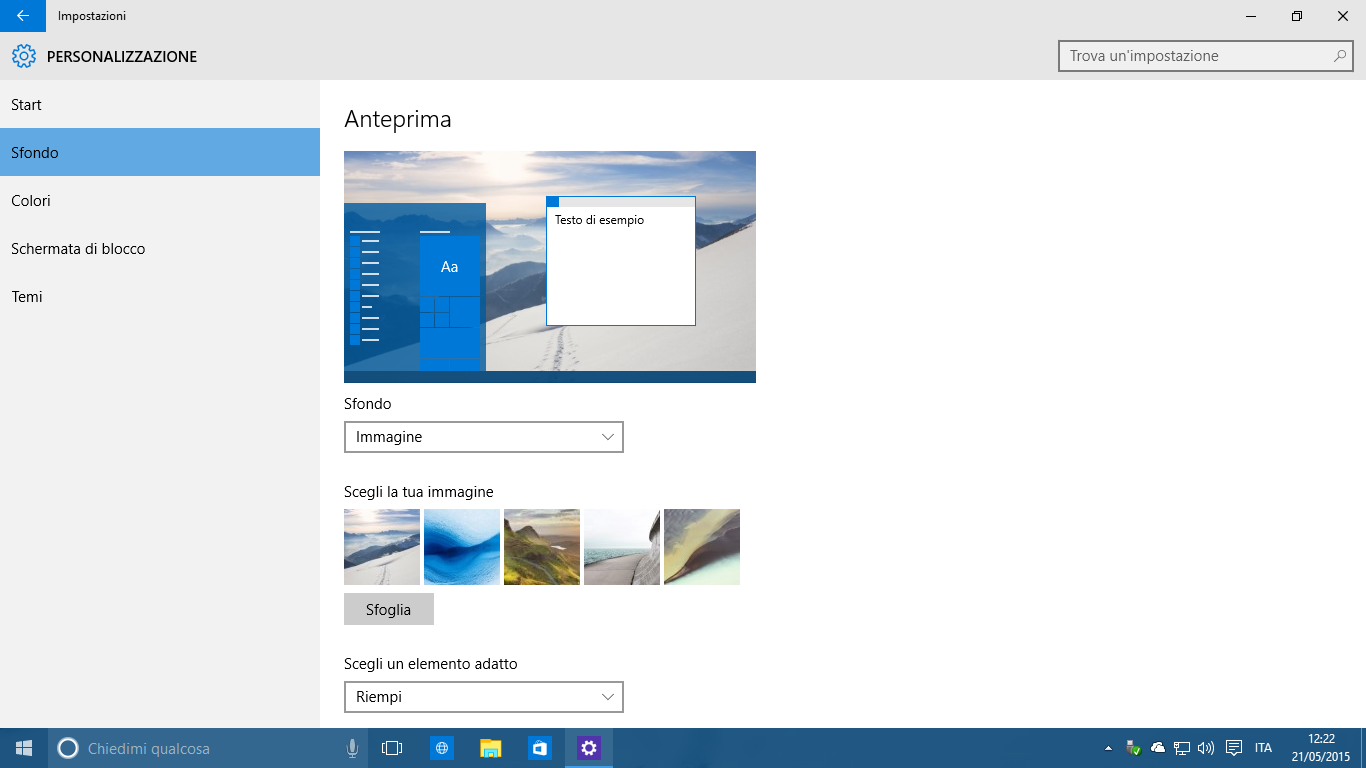Open the Temi section
The width and height of the screenshot is (1366, 768).
[160, 297]
